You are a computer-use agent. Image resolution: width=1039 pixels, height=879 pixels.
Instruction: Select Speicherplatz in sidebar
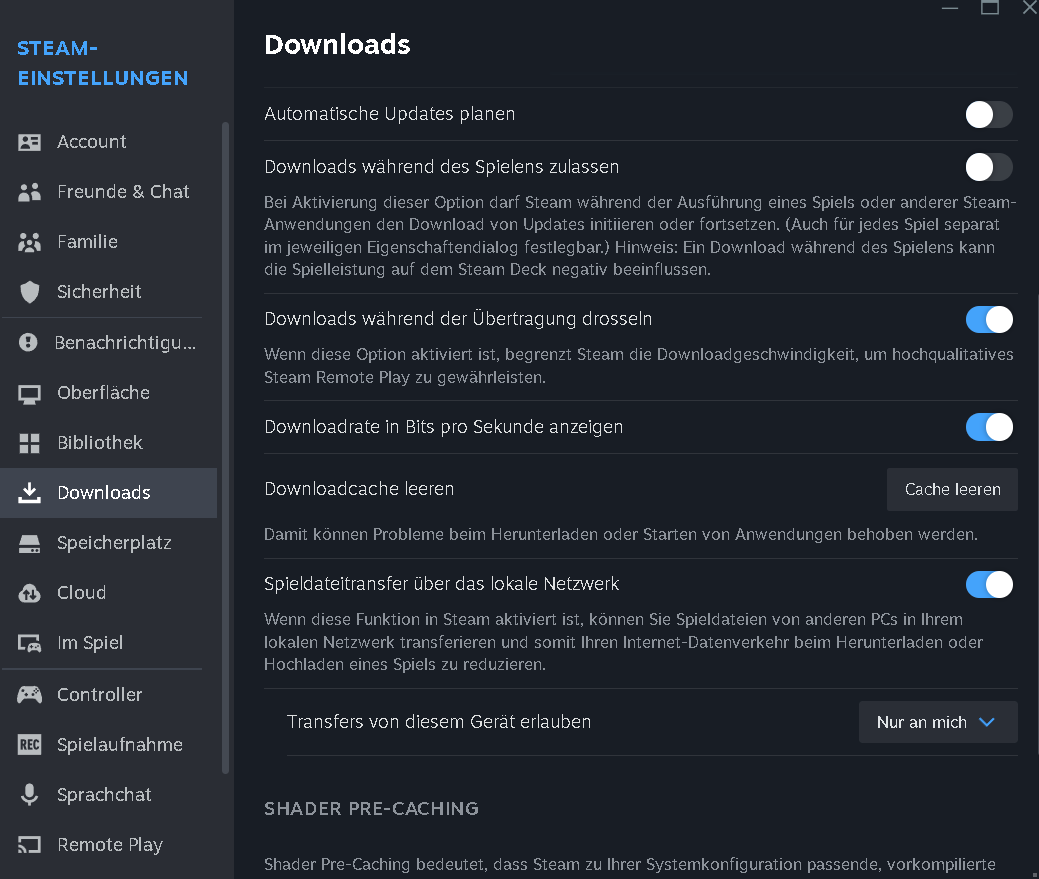click(x=114, y=543)
